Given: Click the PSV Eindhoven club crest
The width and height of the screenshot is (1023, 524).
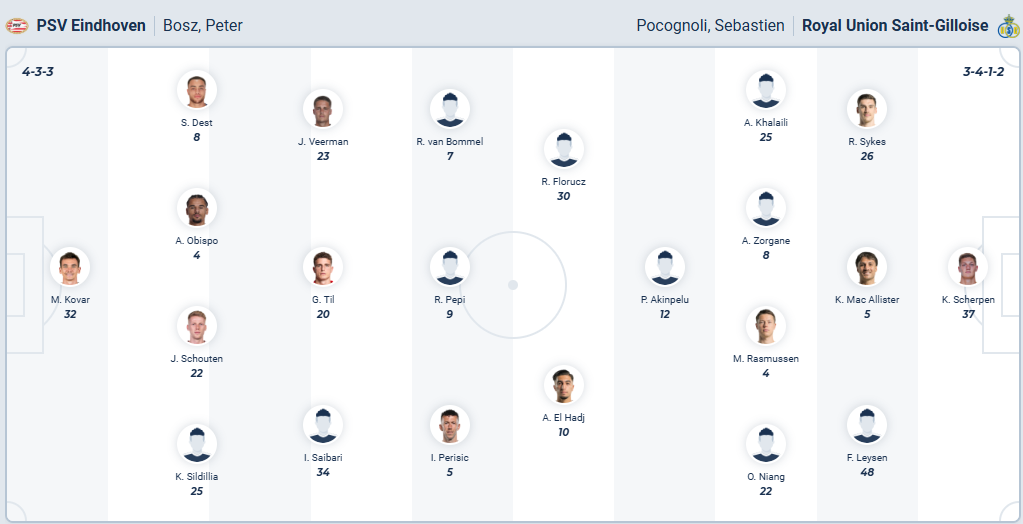Looking at the screenshot, I should [18, 25].
